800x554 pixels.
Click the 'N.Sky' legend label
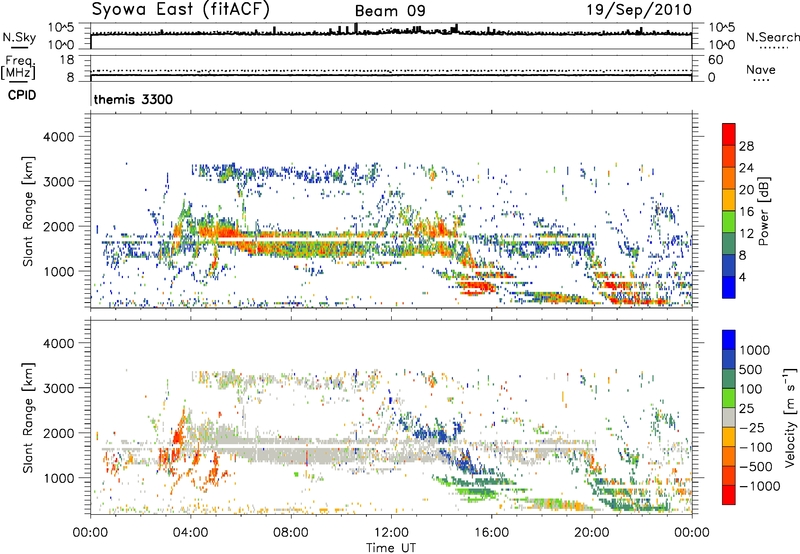(x=19, y=37)
